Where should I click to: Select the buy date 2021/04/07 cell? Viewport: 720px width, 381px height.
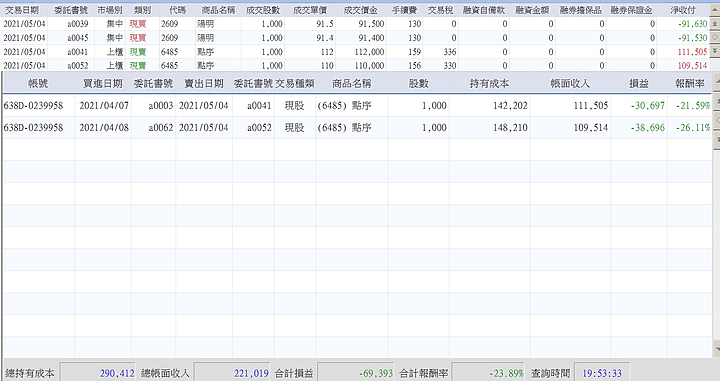[103, 106]
